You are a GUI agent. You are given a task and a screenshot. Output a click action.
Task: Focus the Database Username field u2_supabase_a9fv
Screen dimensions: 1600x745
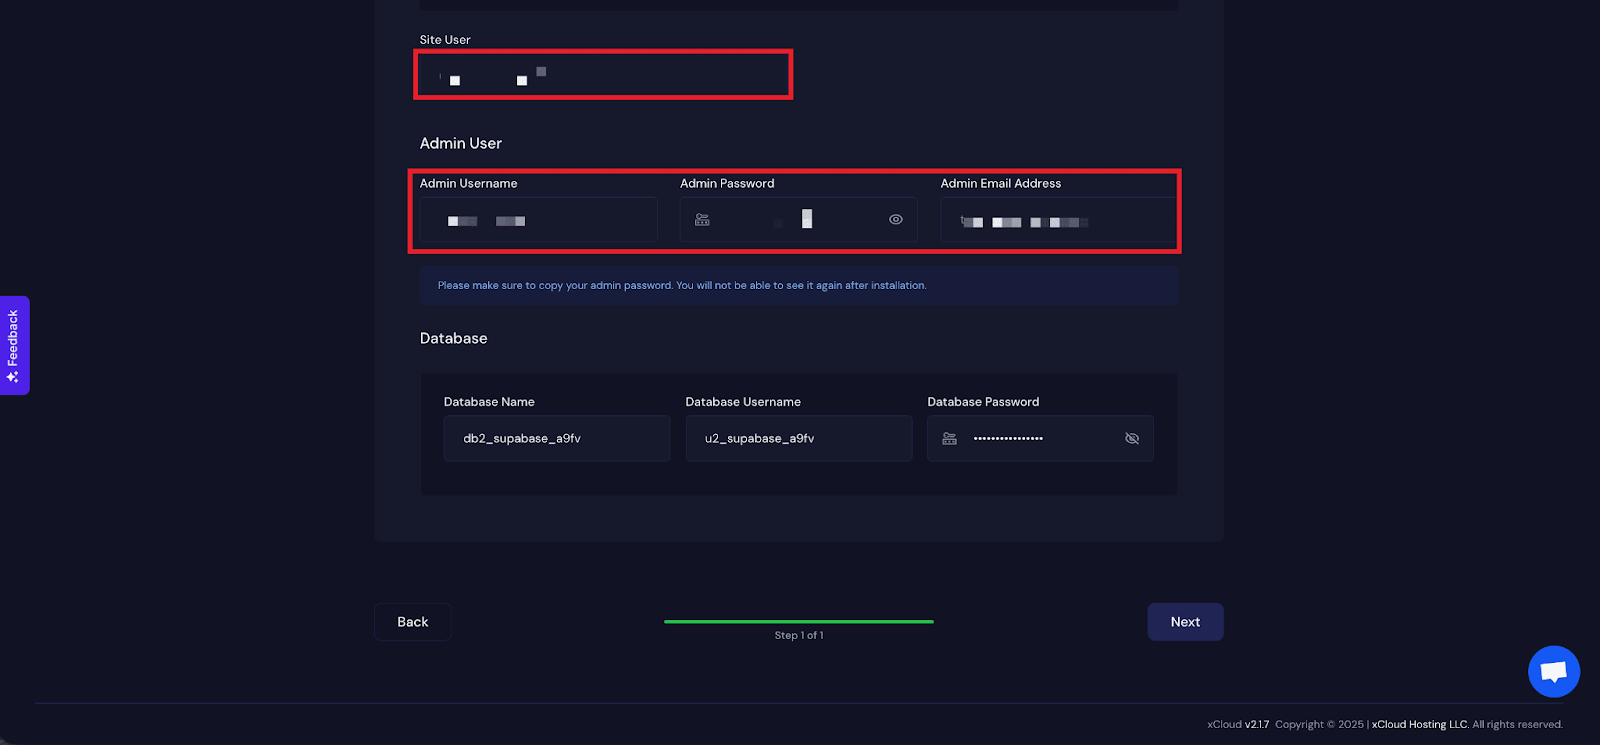point(798,439)
